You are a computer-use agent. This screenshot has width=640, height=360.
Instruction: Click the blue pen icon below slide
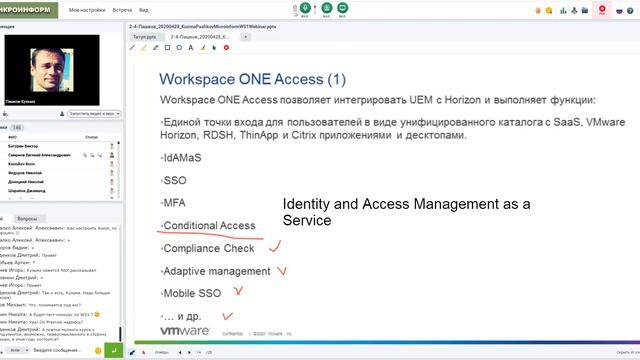pyautogui.click(x=132, y=352)
